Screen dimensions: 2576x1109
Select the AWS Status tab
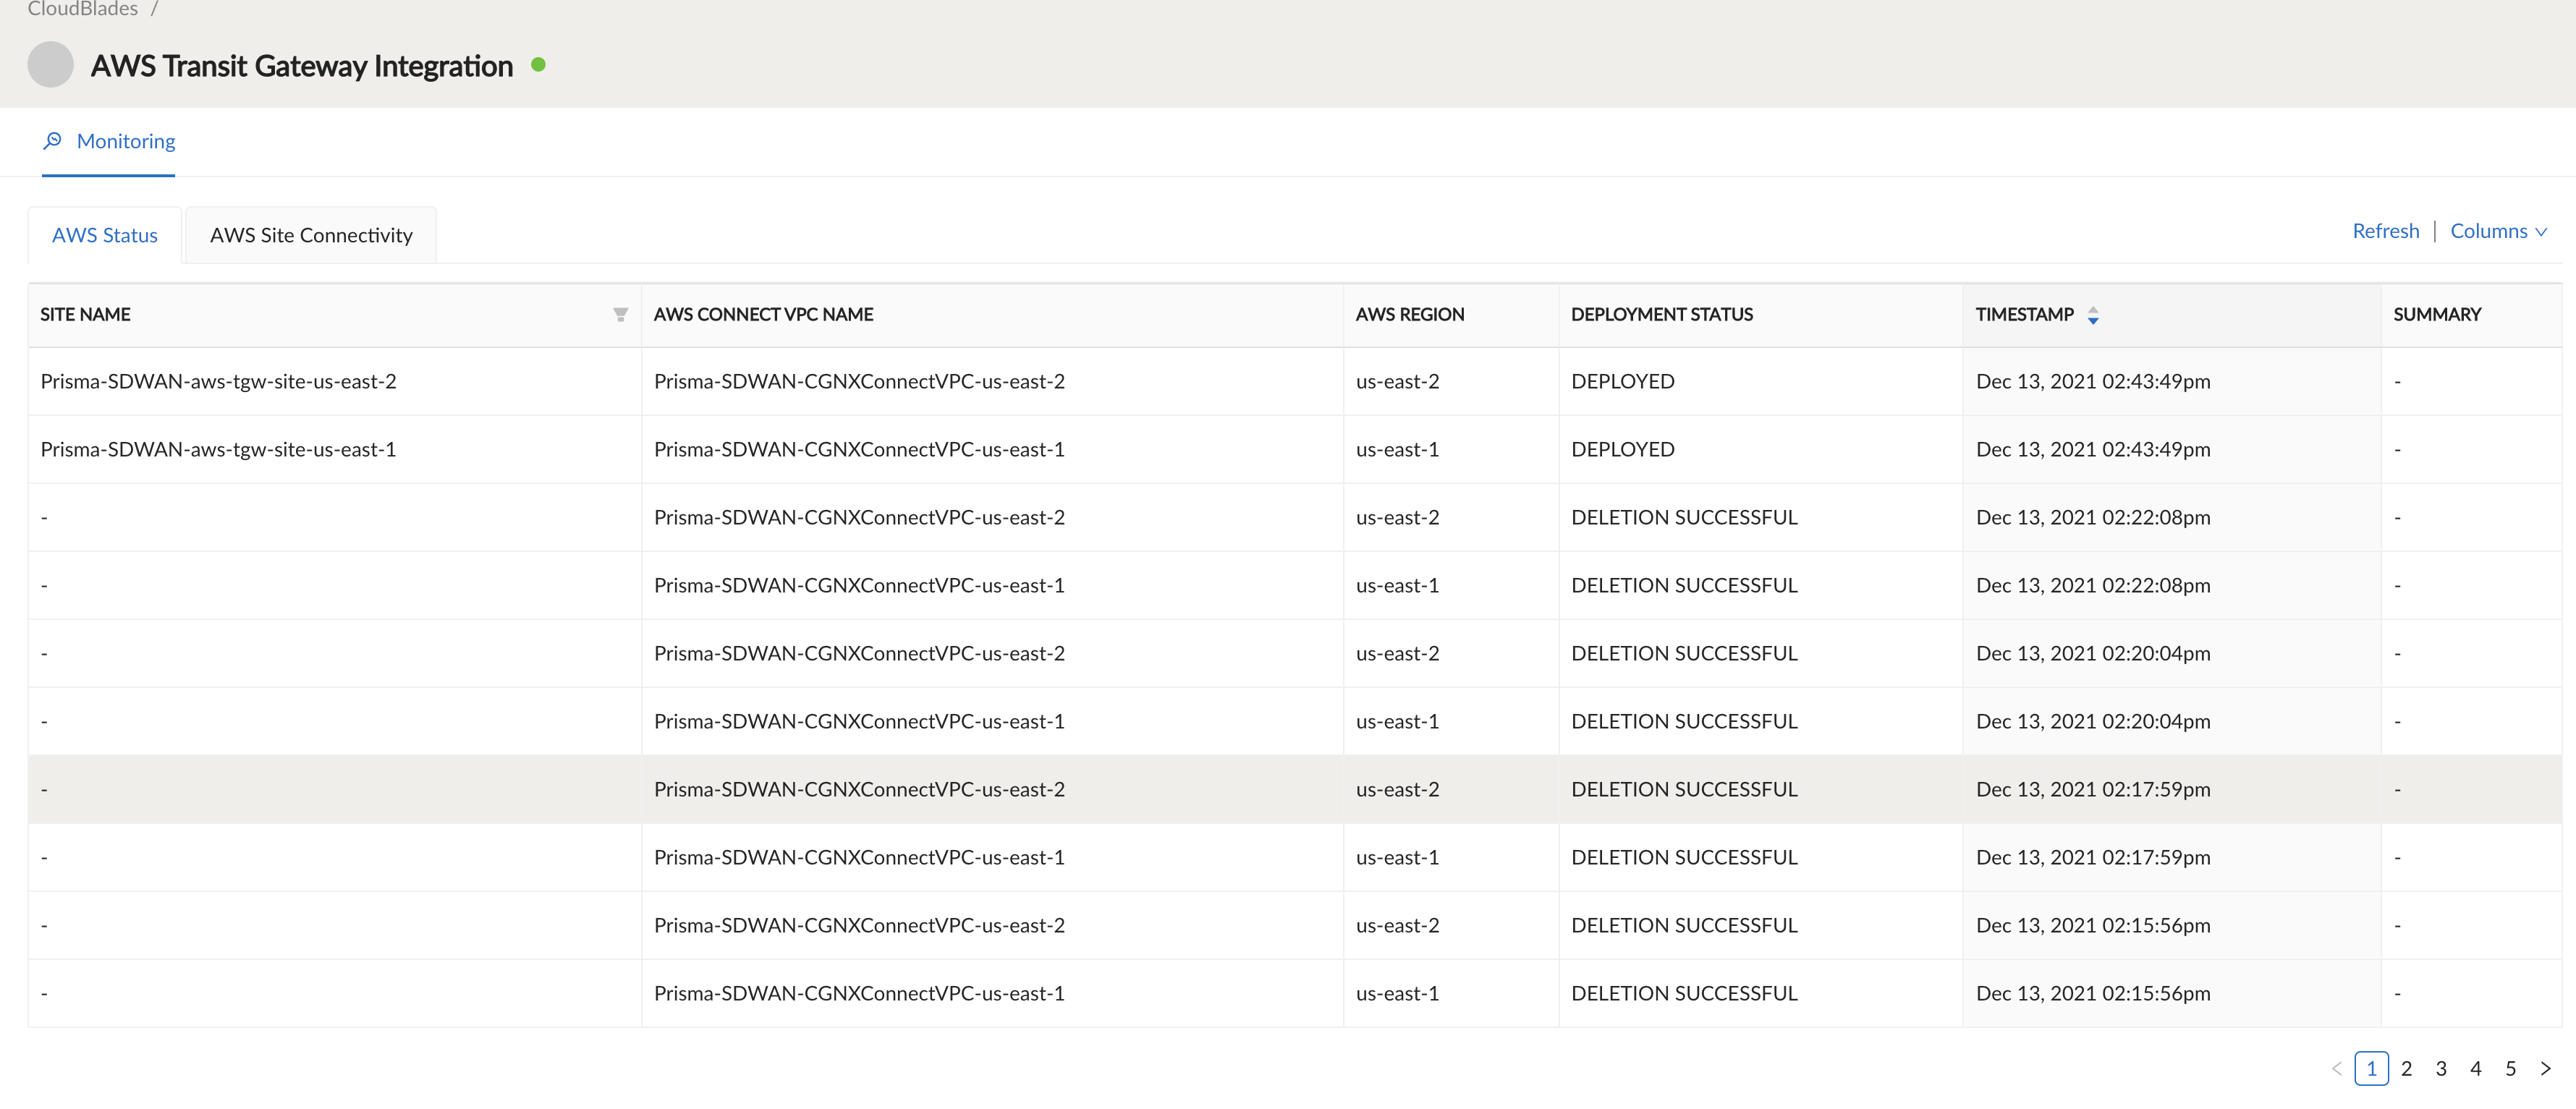[105, 236]
